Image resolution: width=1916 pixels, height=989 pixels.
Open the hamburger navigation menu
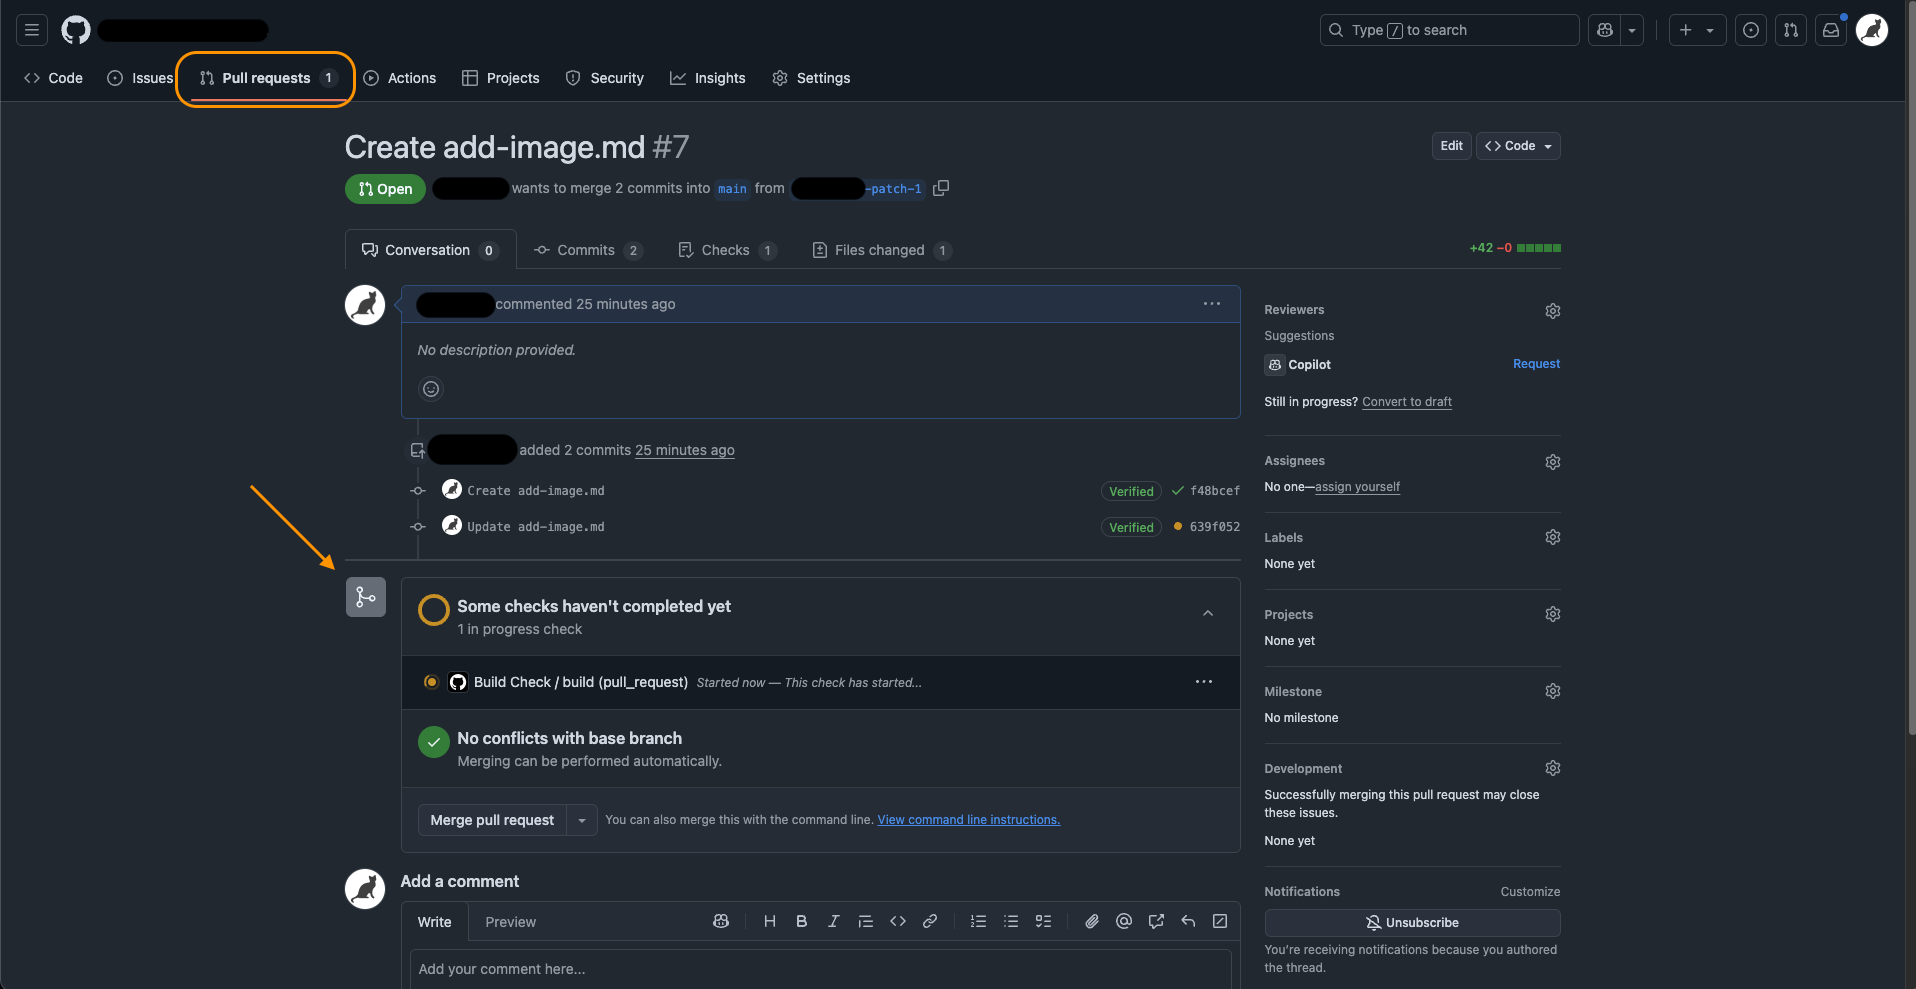pyautogui.click(x=32, y=30)
